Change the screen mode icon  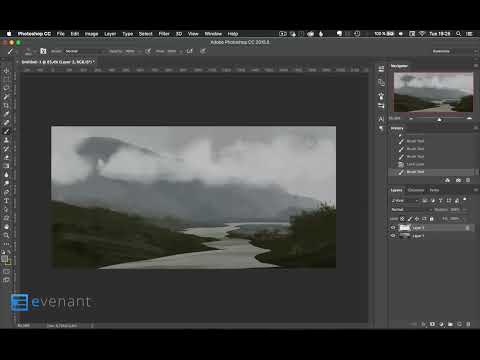6,280
